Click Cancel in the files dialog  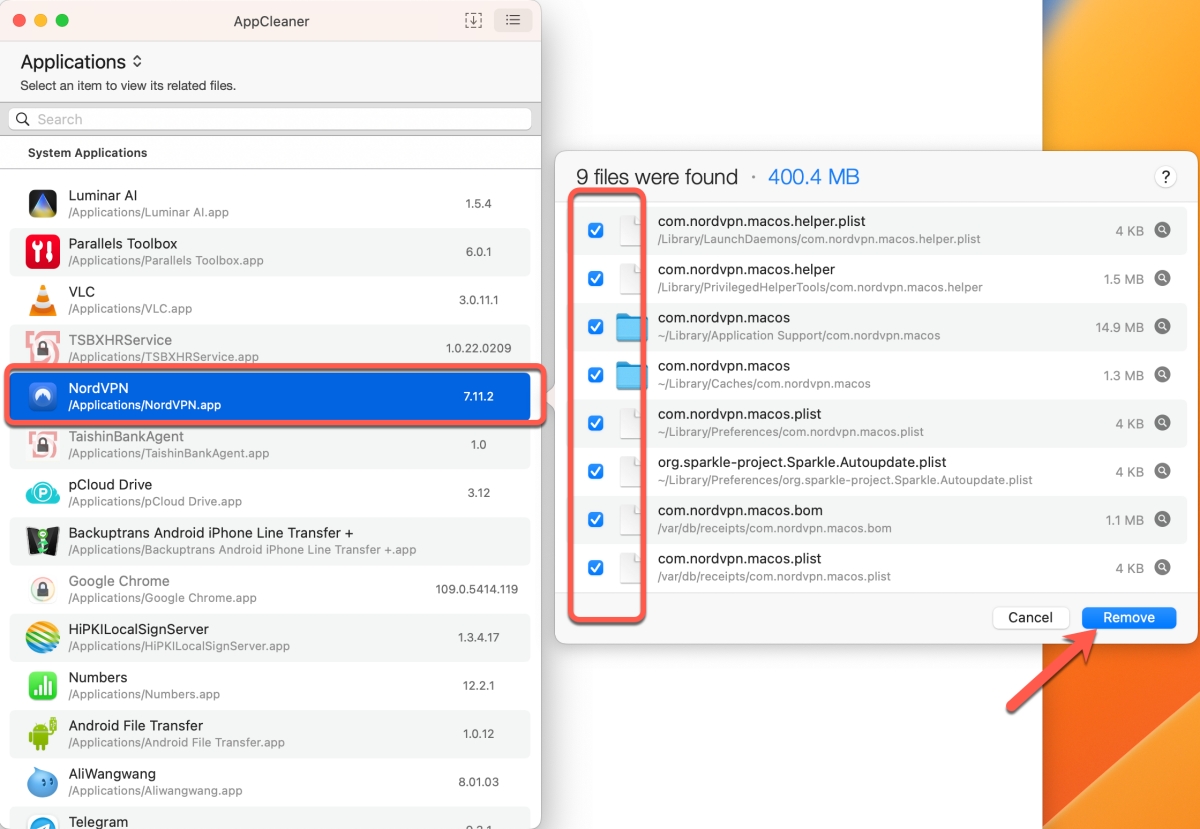pos(1030,618)
